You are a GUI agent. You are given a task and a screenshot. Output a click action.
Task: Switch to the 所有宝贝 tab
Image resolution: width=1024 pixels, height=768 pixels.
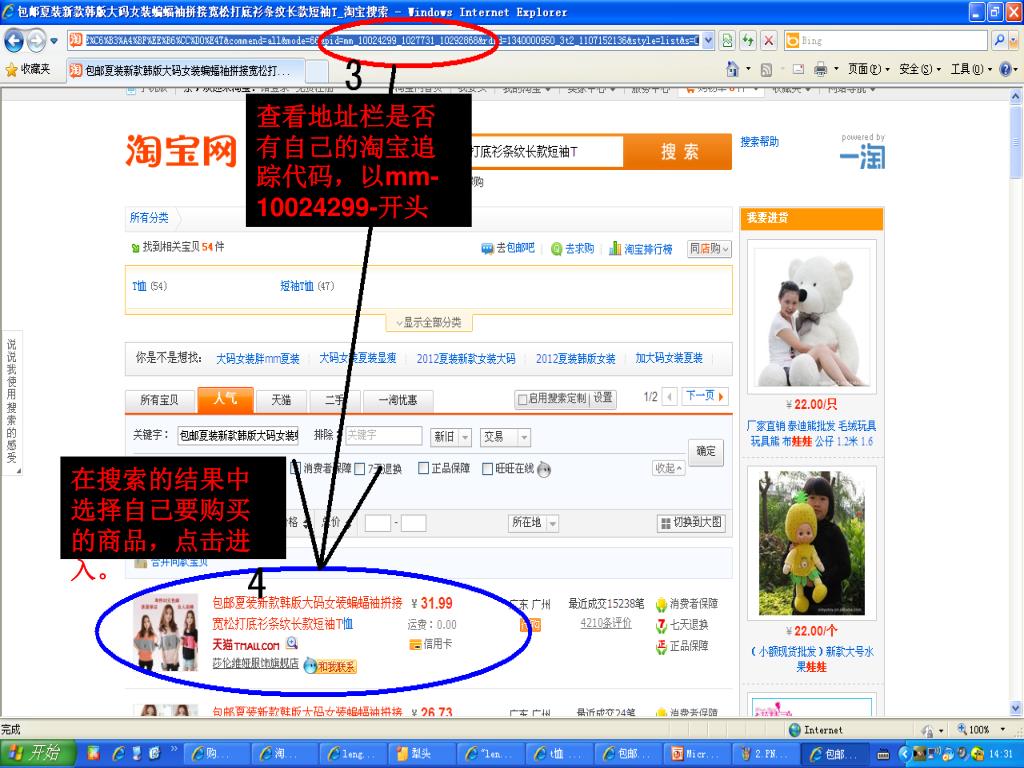pos(159,400)
